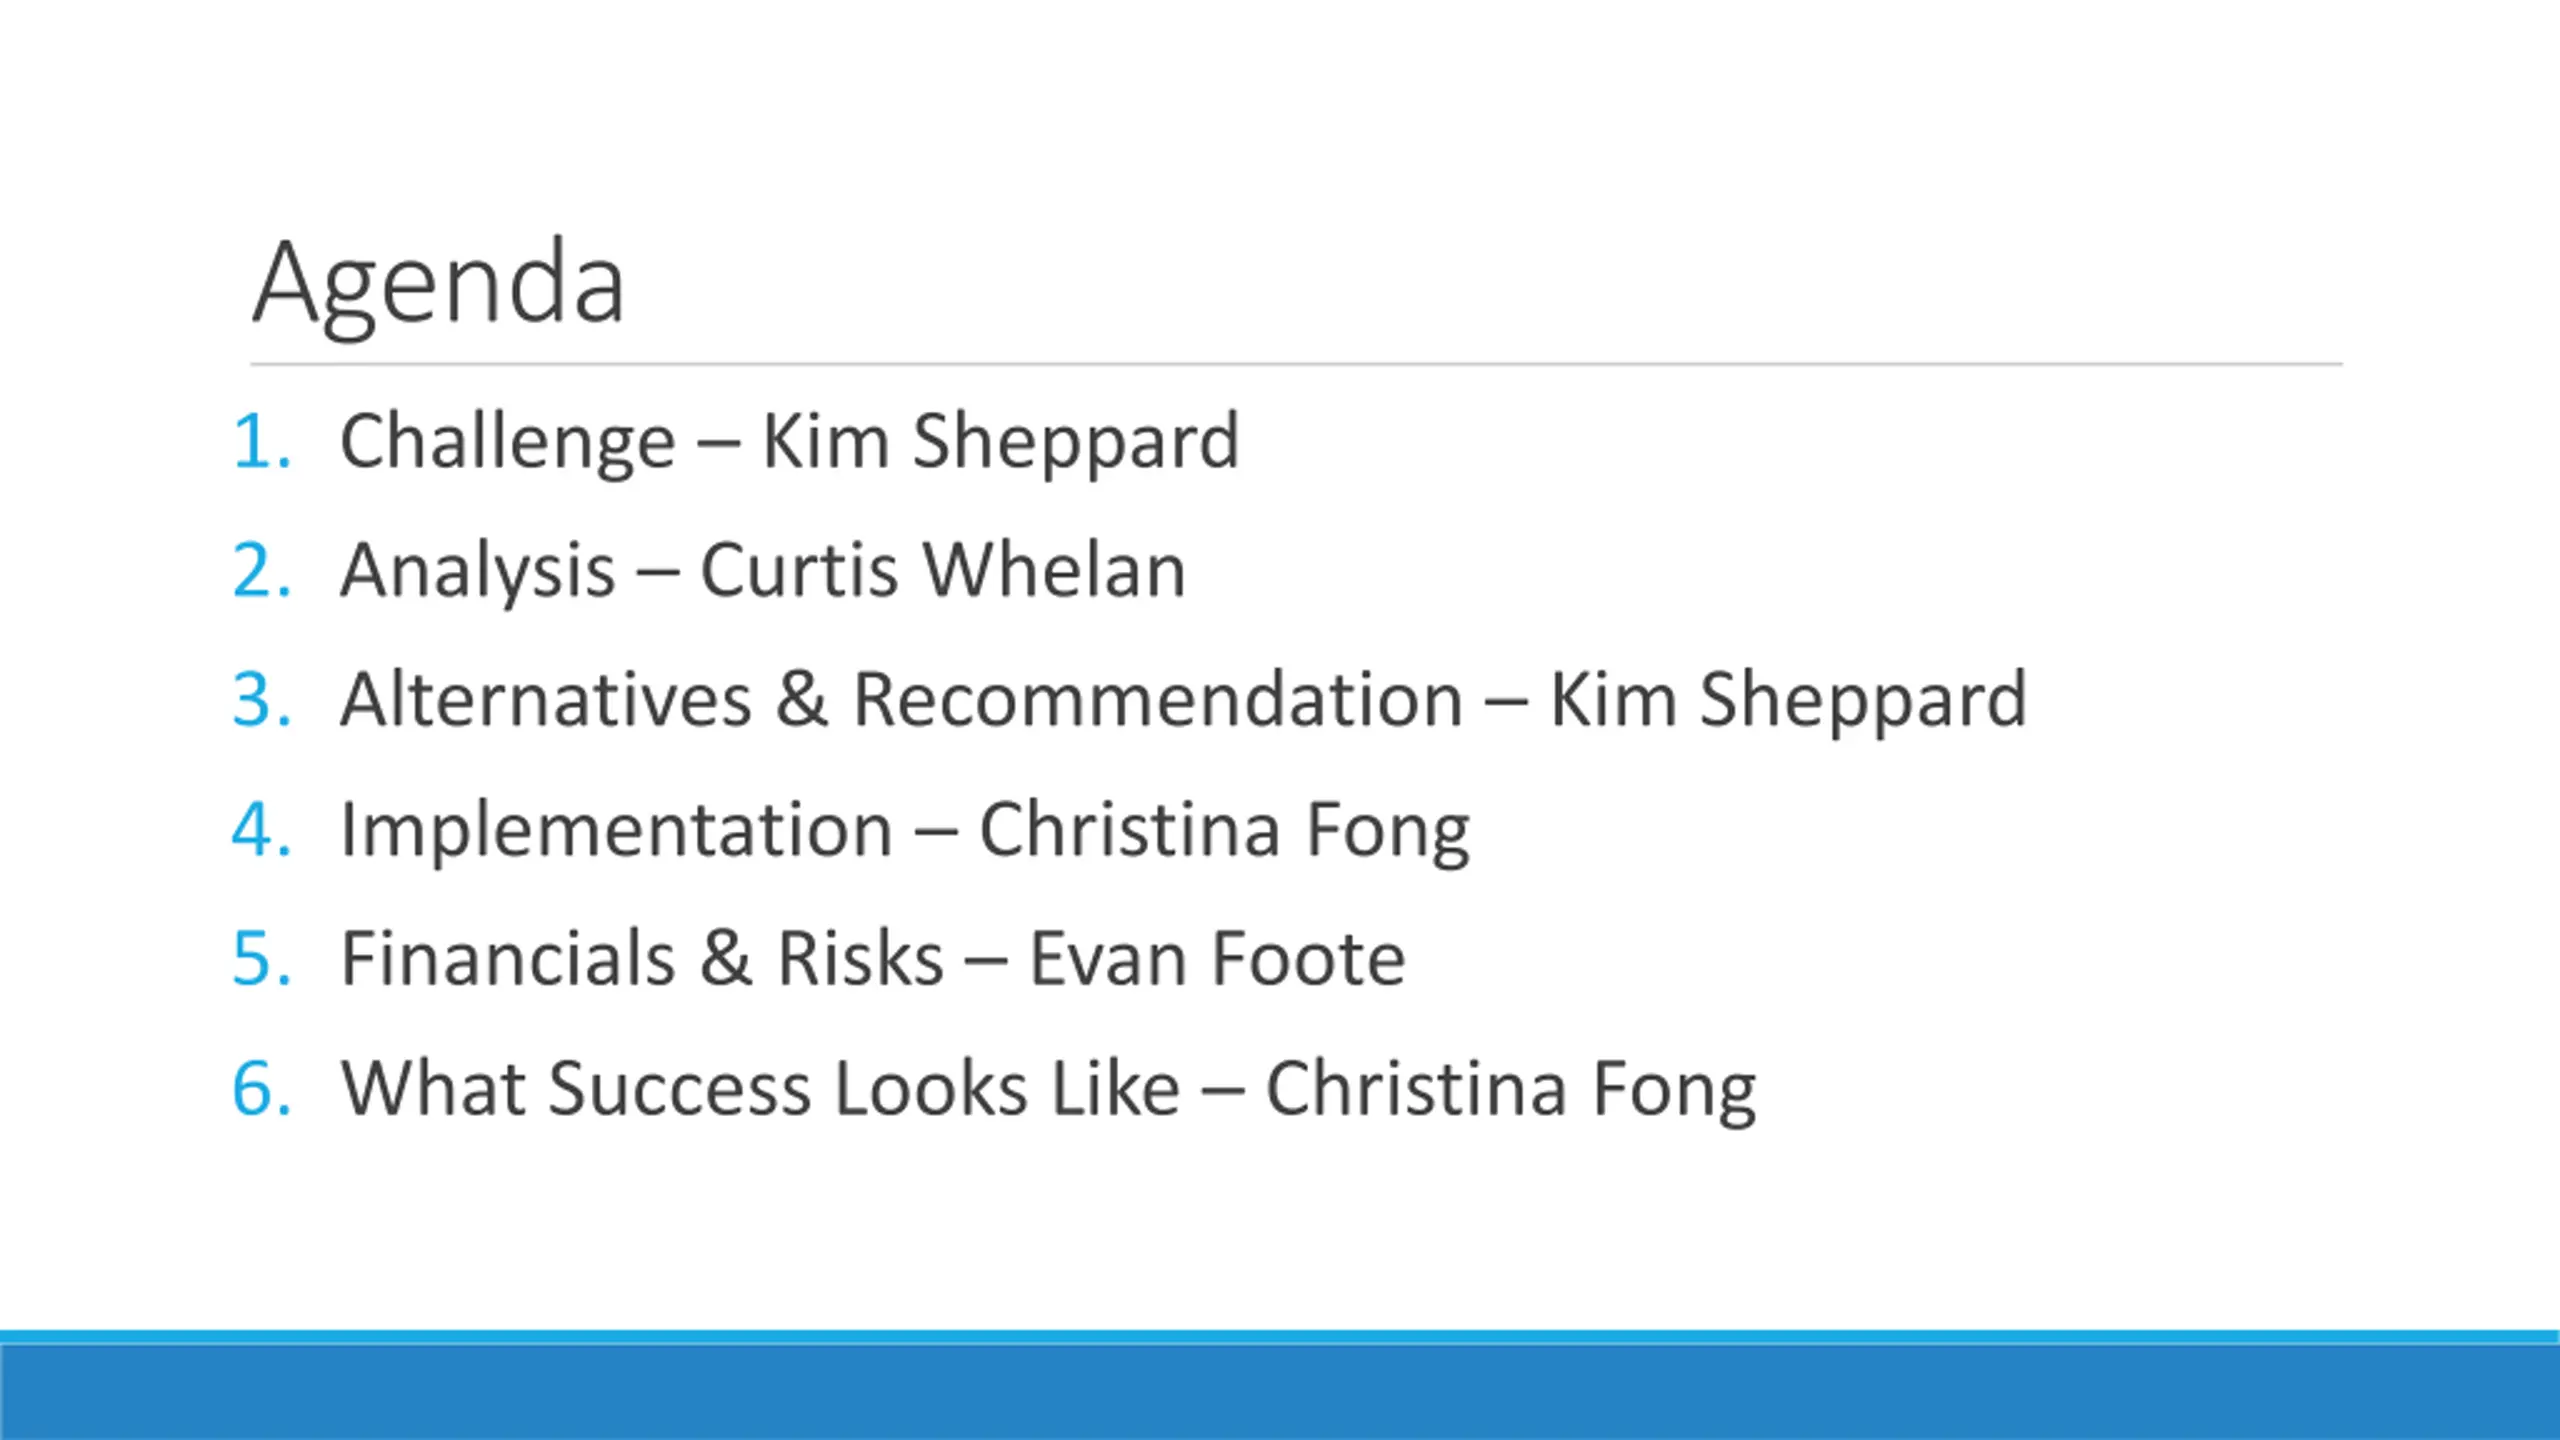Click the blue footer bar of the slide
Image resolution: width=2560 pixels, height=1440 pixels.
point(1280,1386)
